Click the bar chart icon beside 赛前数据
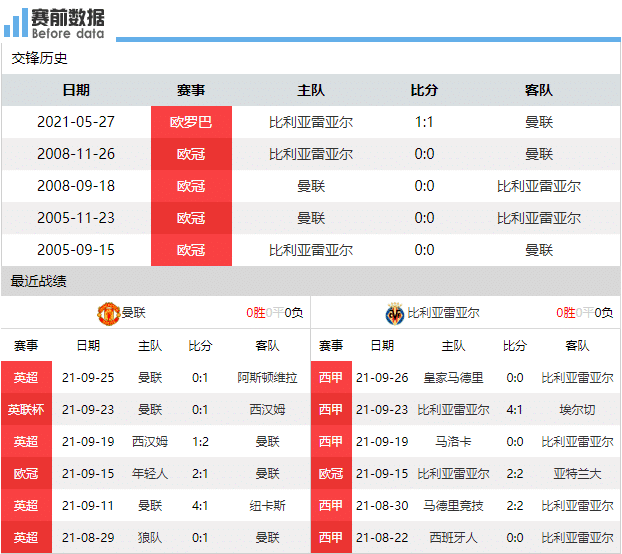The width and height of the screenshot is (622, 554). [16, 23]
